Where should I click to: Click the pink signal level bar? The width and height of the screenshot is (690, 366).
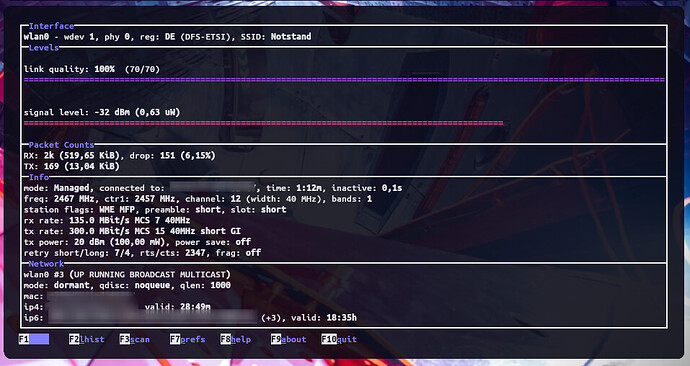click(263, 123)
